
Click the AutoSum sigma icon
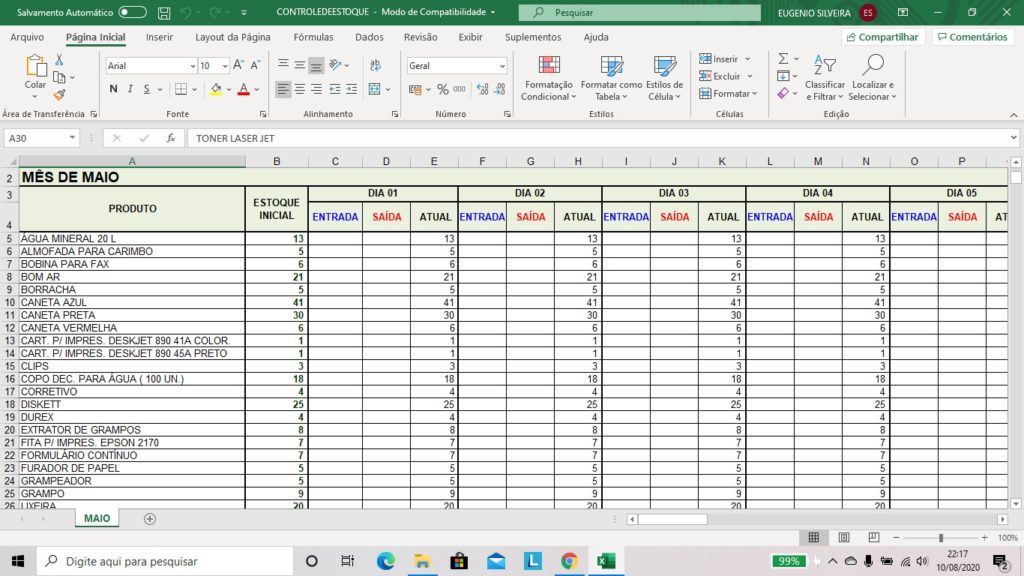(x=783, y=59)
